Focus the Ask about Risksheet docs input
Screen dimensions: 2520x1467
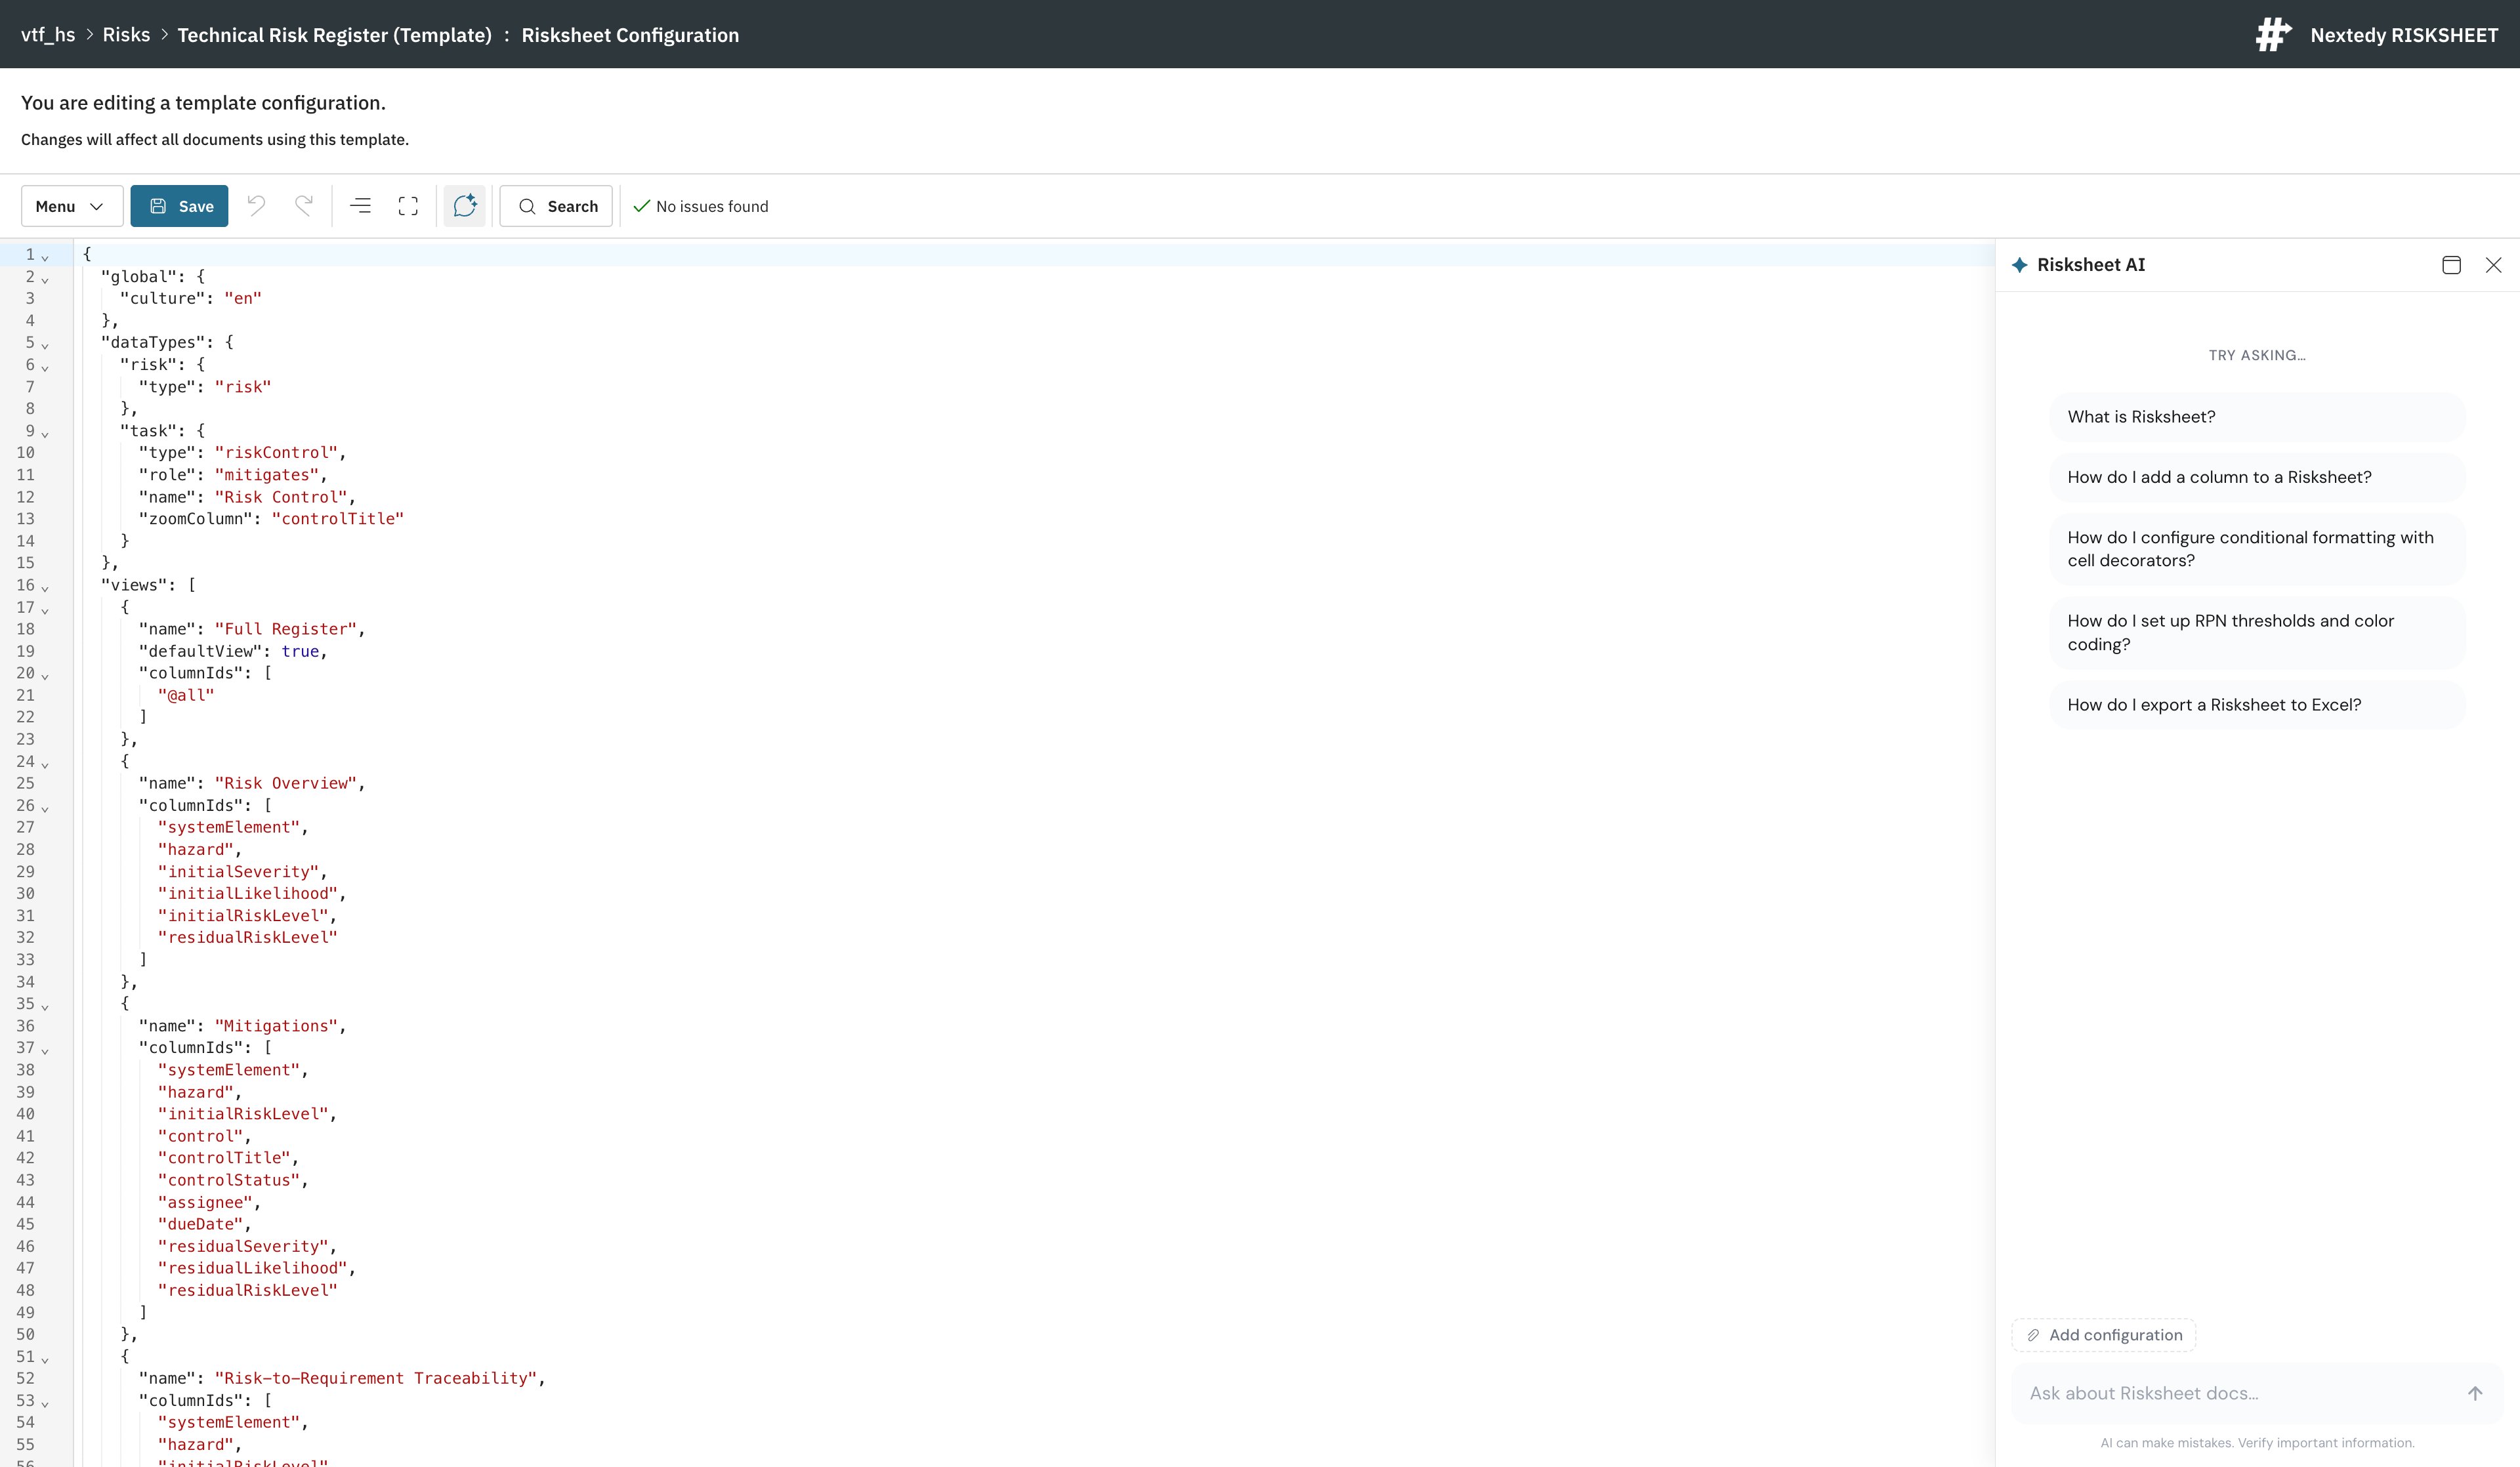pyautogui.click(x=2240, y=1393)
